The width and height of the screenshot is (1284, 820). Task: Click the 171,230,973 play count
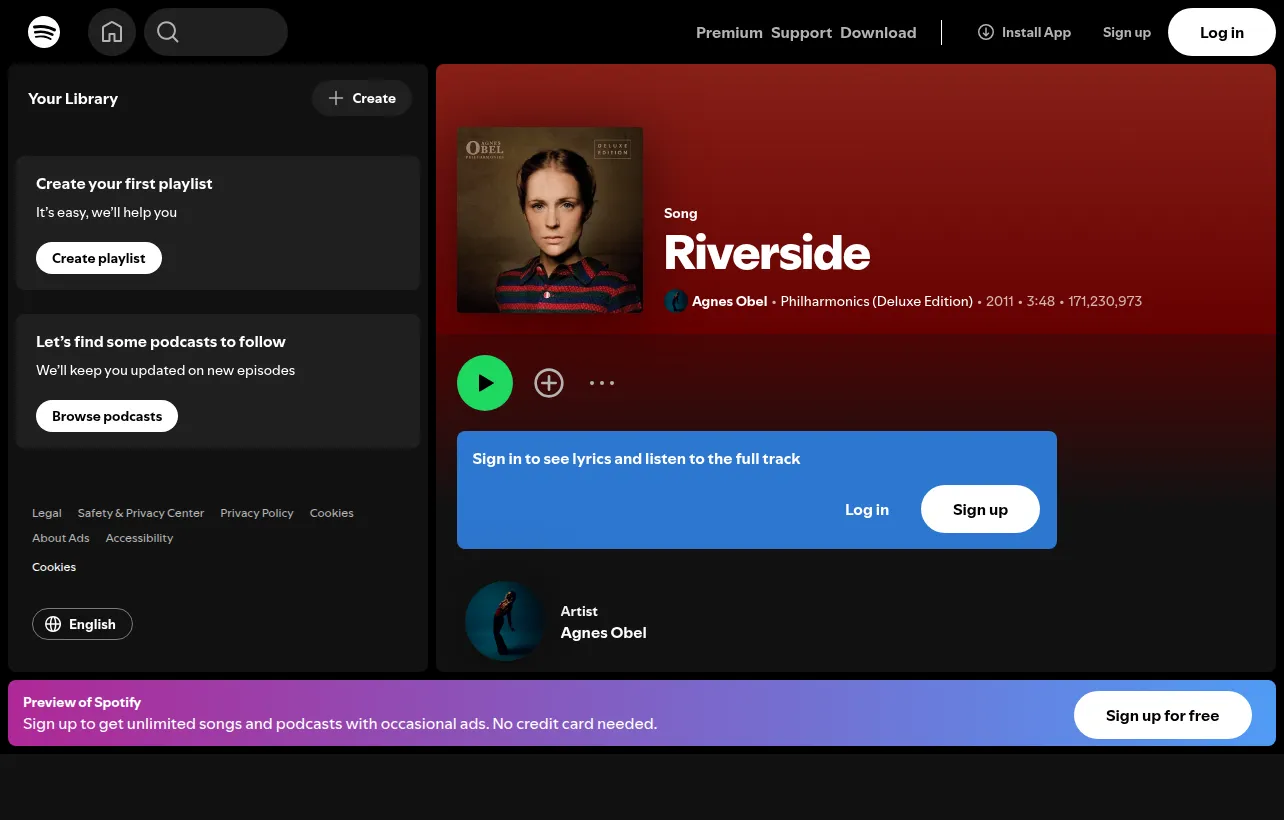1105,301
